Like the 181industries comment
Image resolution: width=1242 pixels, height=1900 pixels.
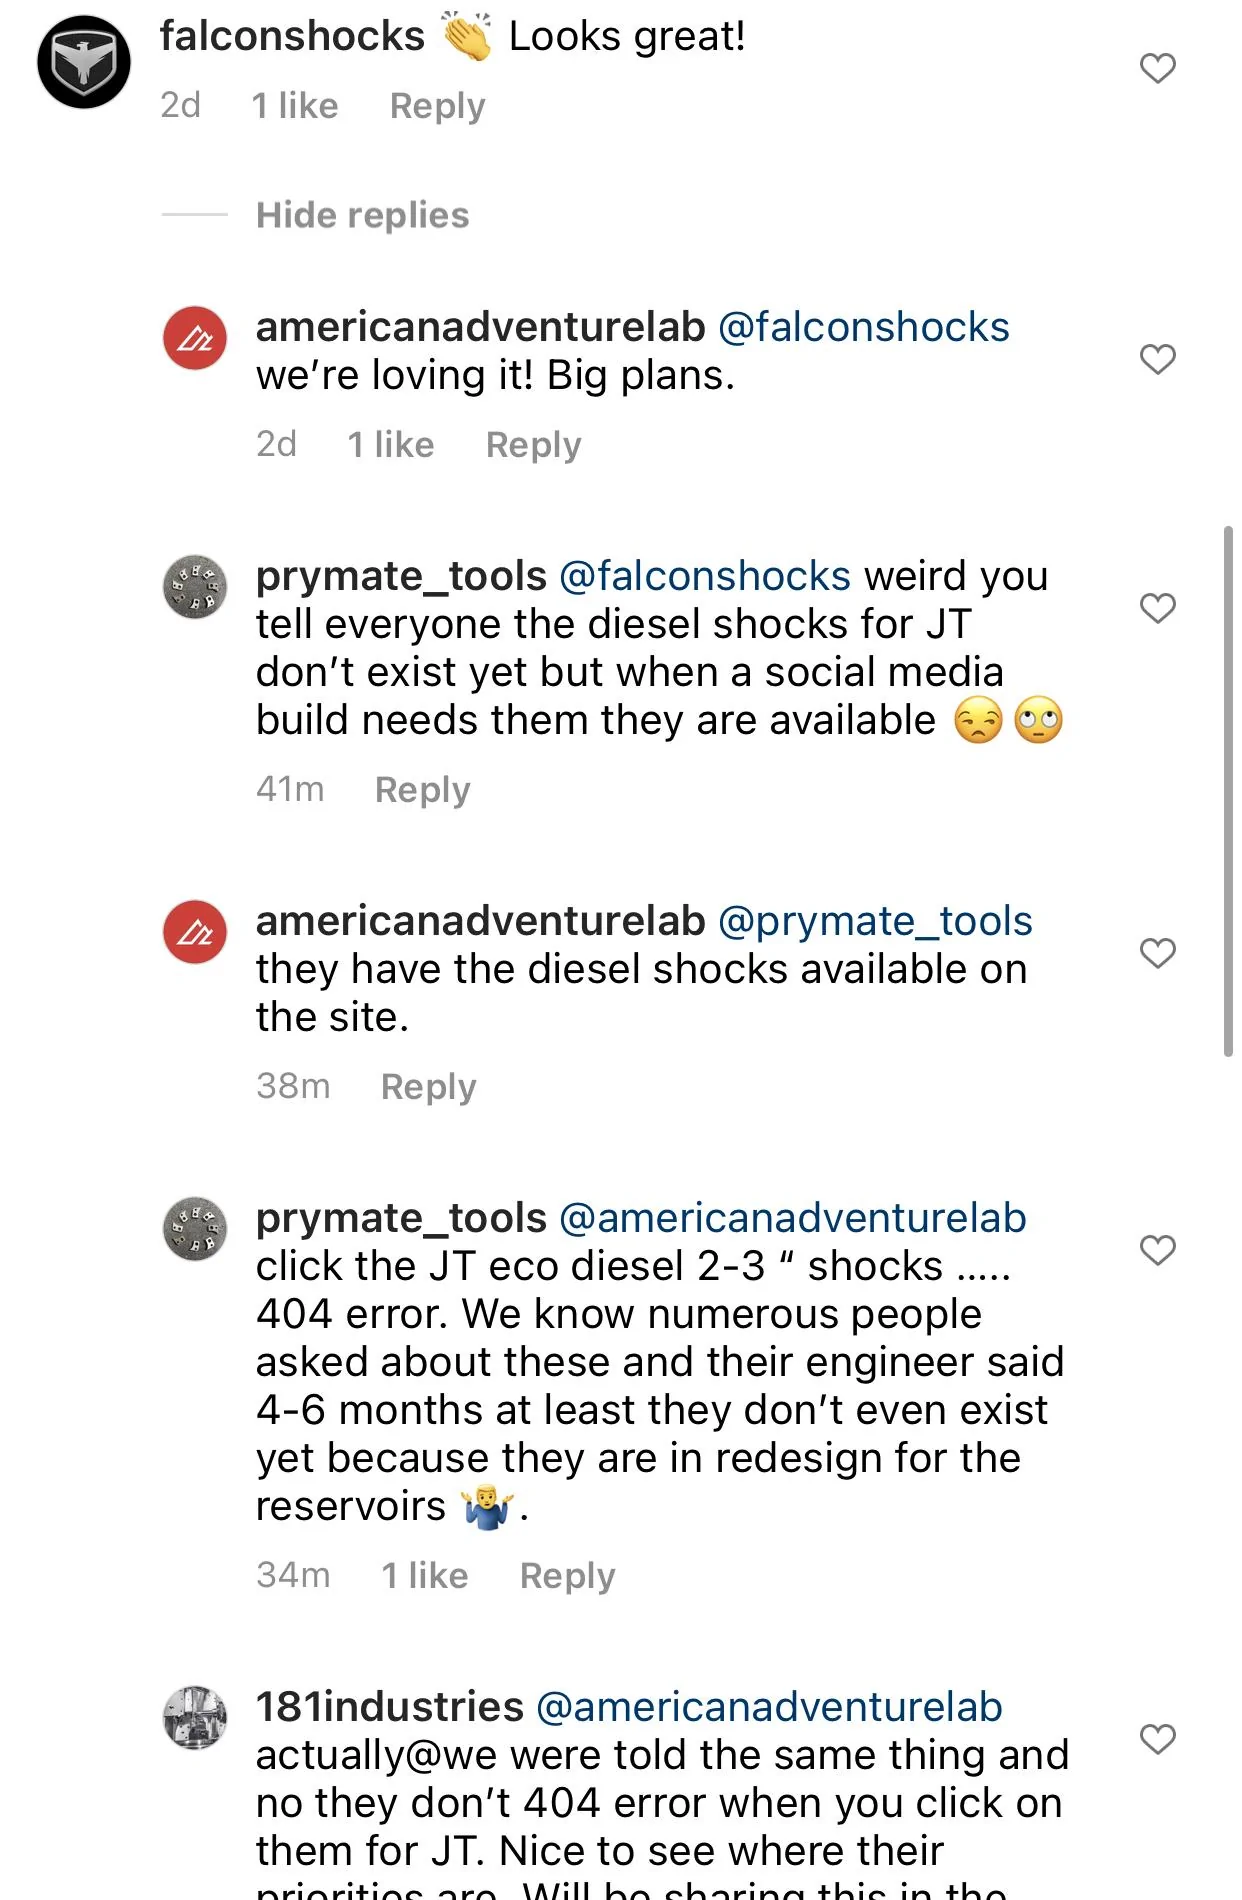point(1157,1739)
